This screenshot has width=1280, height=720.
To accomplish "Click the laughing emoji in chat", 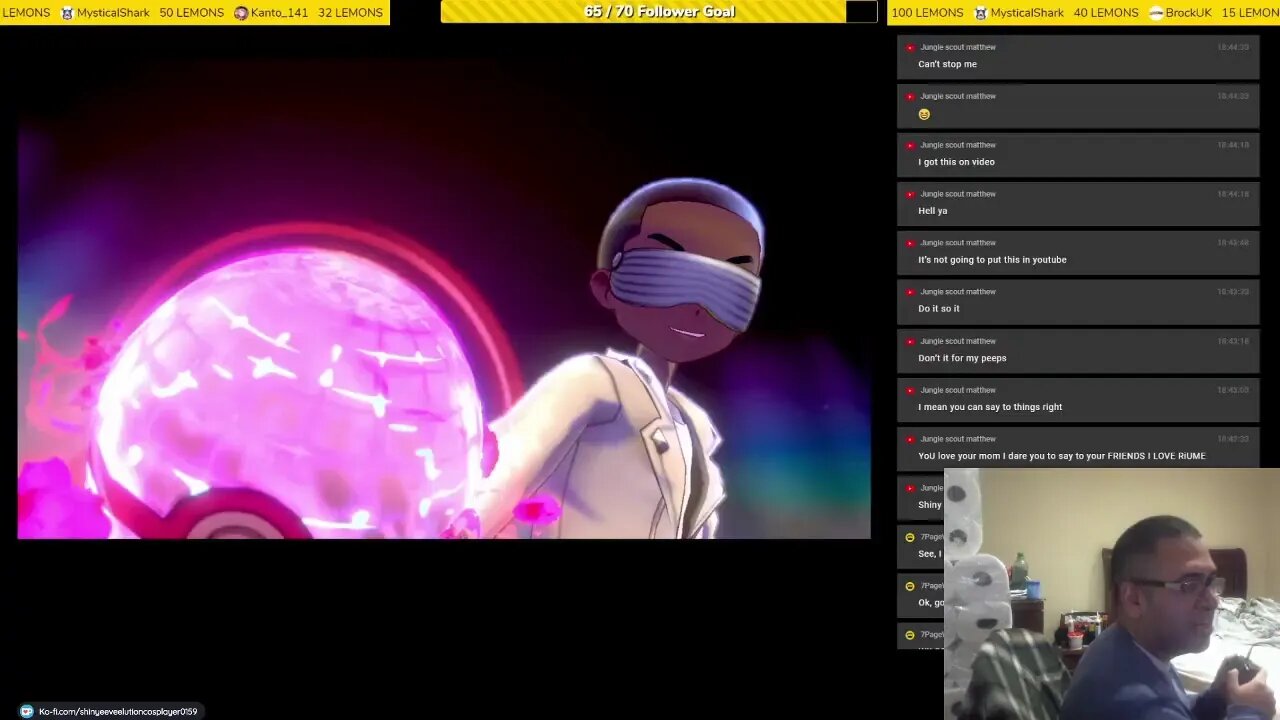I will 924,114.
